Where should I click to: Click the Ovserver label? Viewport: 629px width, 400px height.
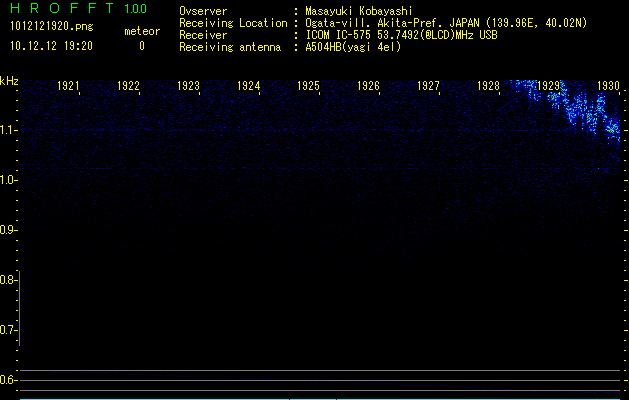click(x=203, y=11)
